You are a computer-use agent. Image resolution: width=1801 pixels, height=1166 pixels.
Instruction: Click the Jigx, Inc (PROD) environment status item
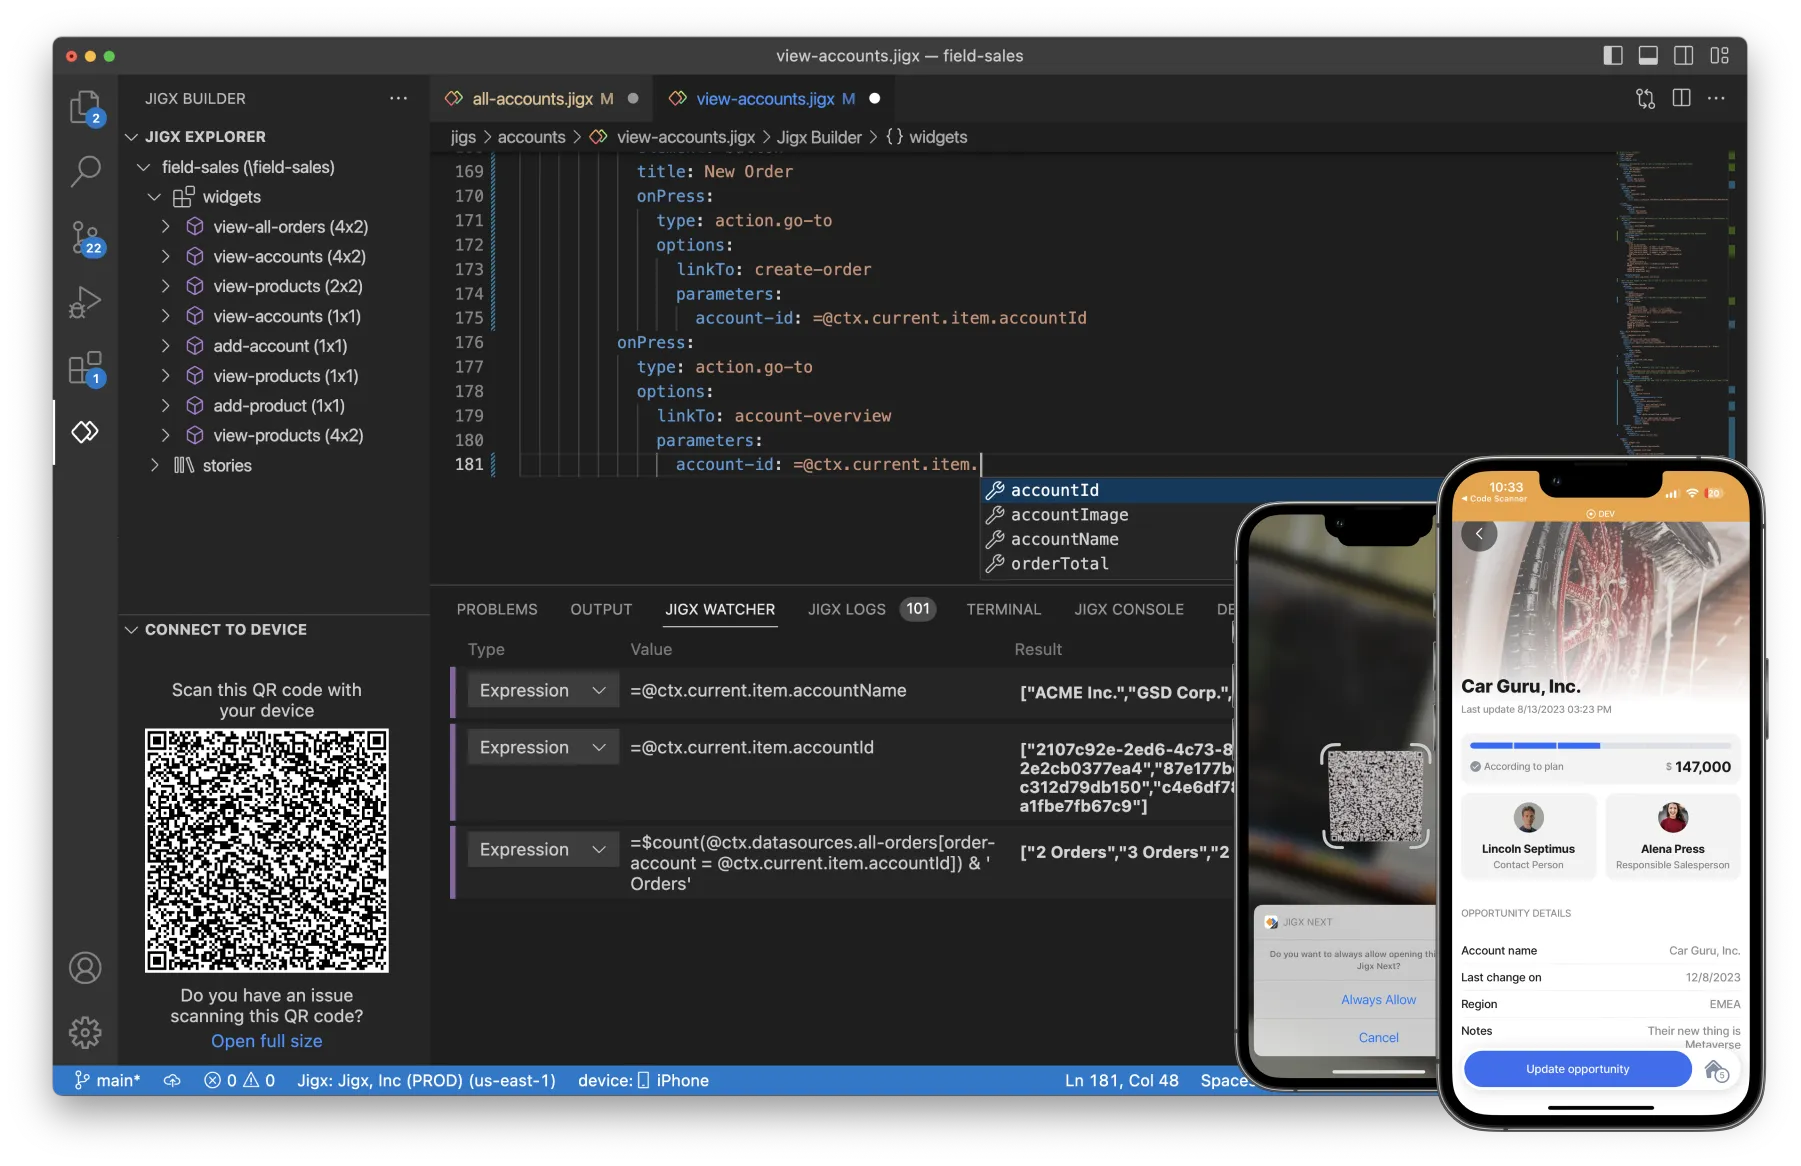tap(426, 1081)
